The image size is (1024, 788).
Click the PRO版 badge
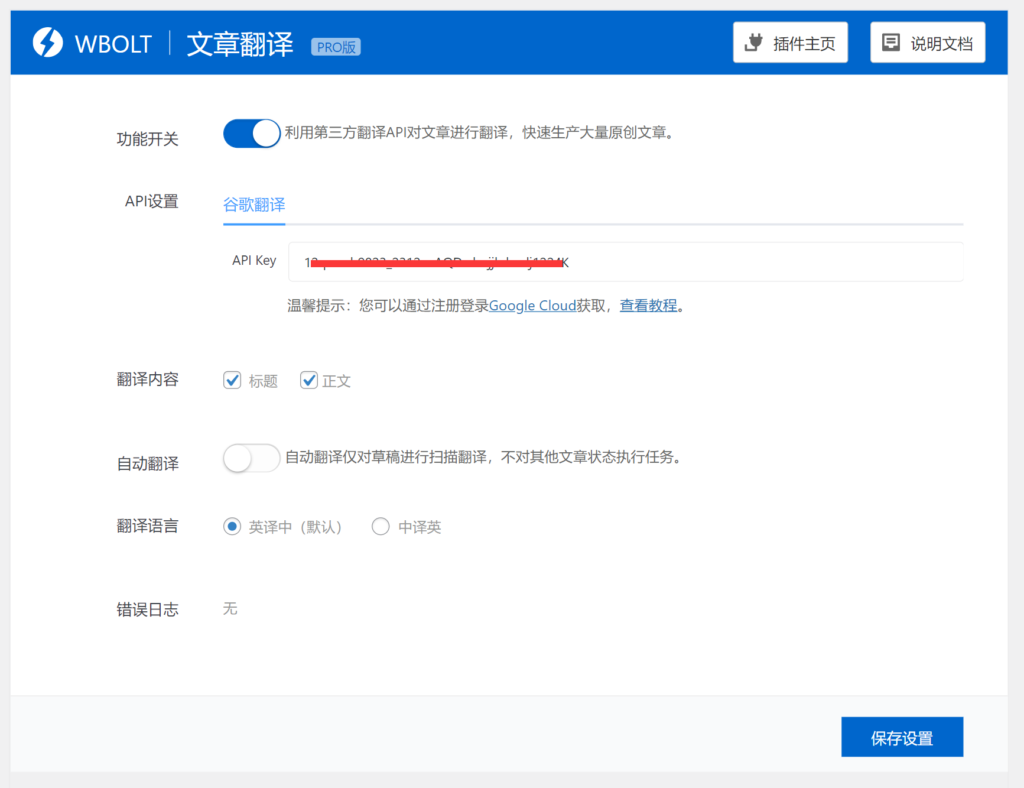click(x=336, y=47)
